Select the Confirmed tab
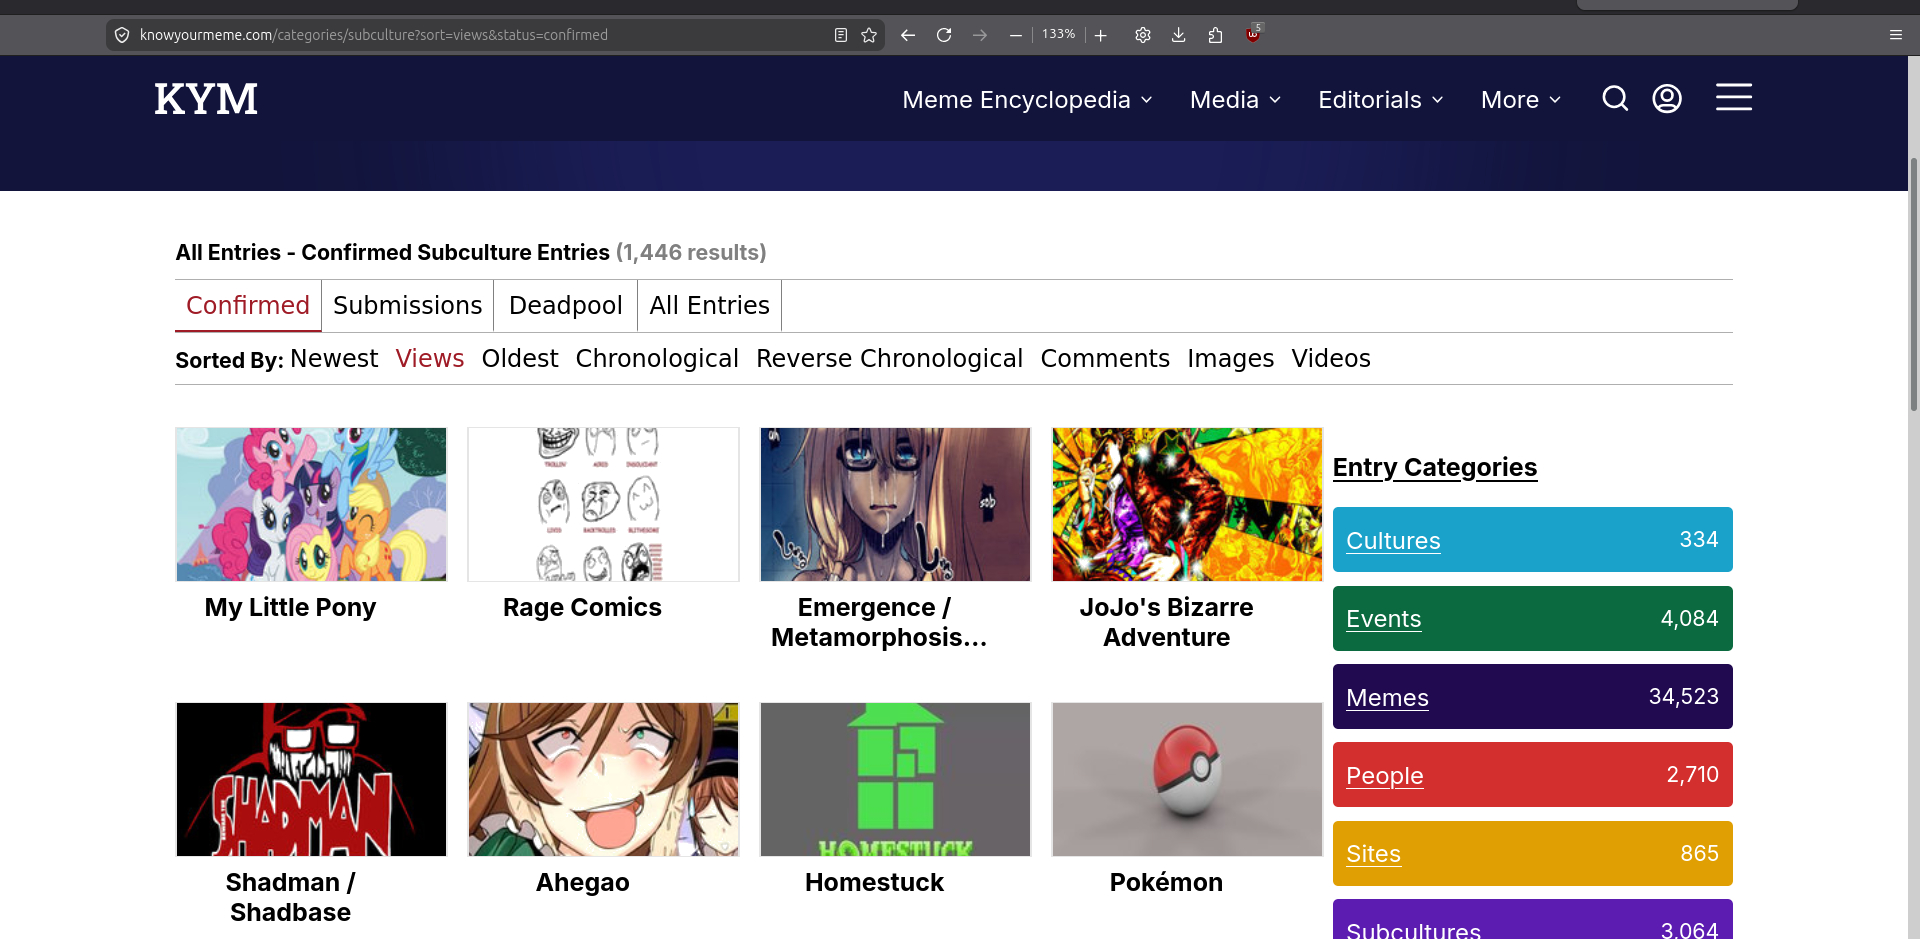 pyautogui.click(x=248, y=305)
